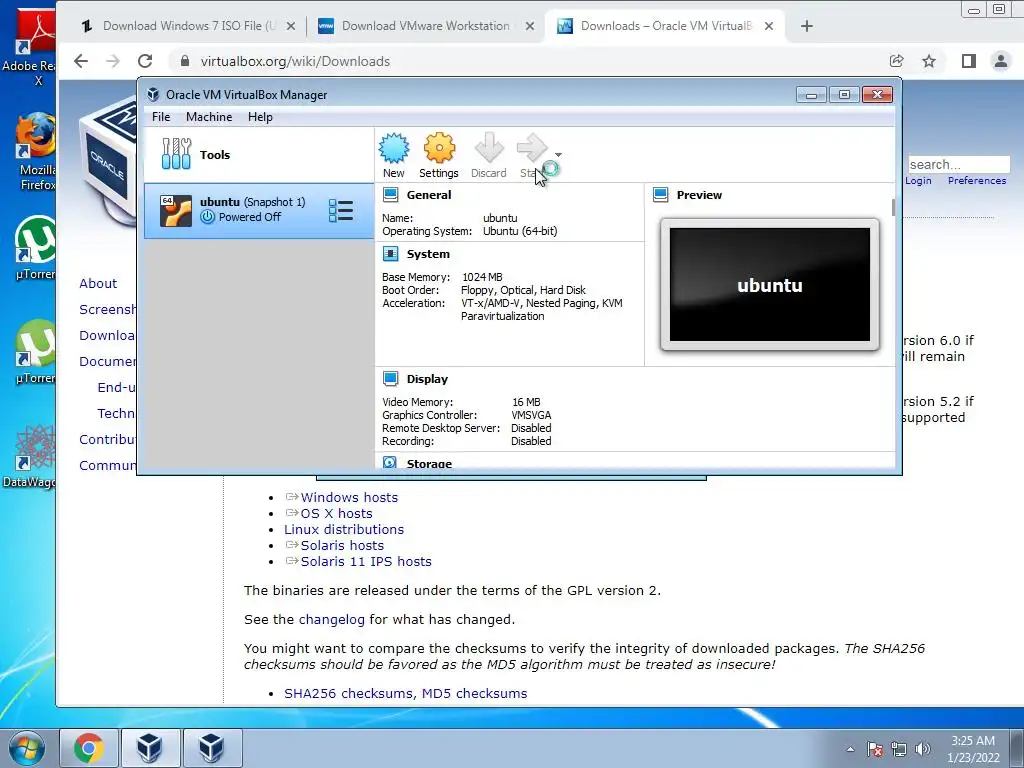
Task: Open a new browser tab
Action: [x=807, y=26]
